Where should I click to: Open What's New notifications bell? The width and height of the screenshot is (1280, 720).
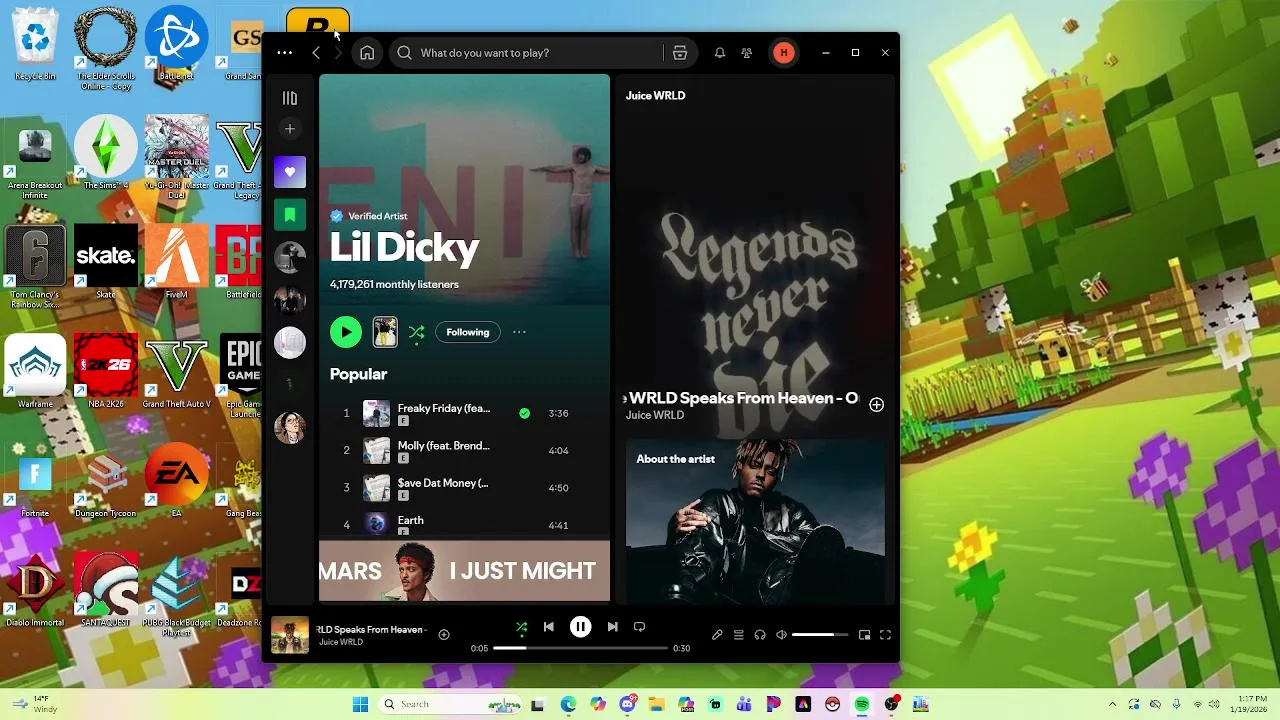point(719,53)
